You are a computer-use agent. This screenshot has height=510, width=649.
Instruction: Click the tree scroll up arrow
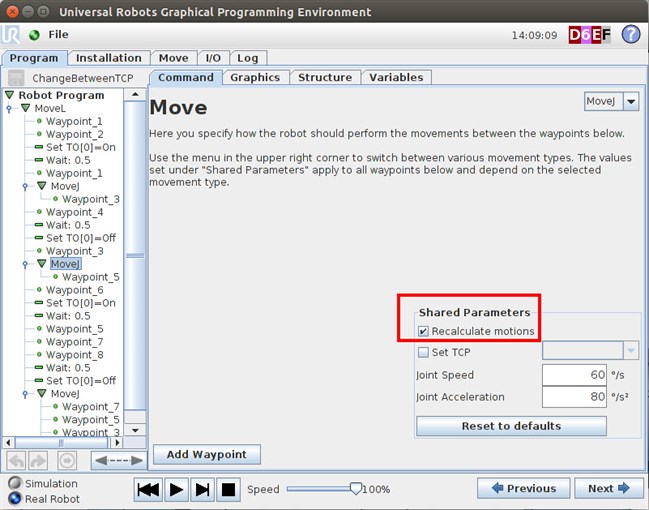(135, 95)
